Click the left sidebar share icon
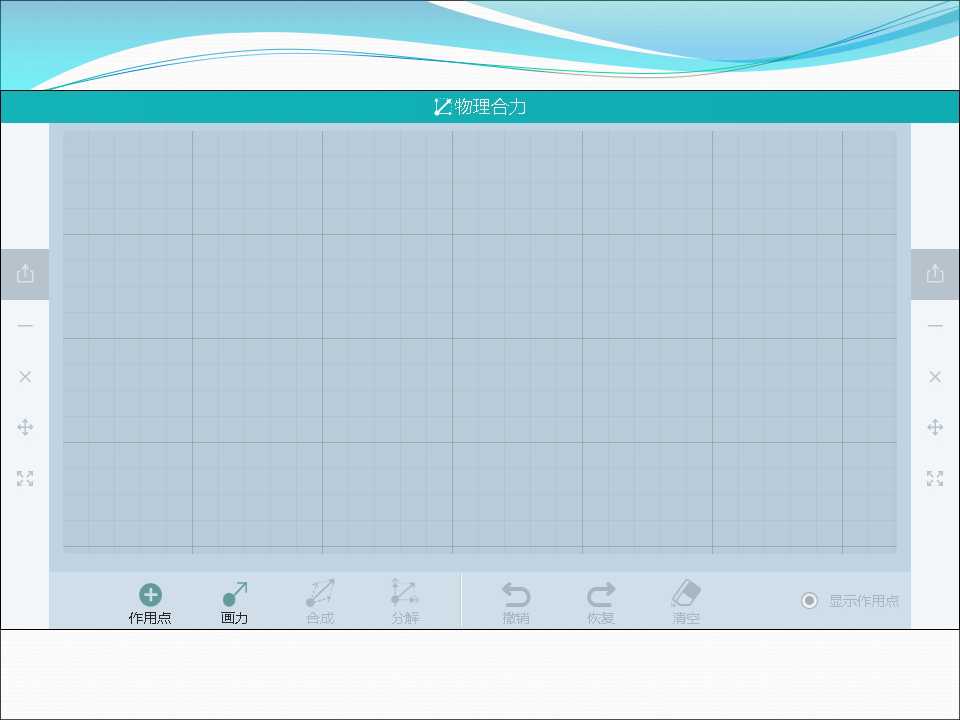Screen dimensions: 960x720 point(25,274)
